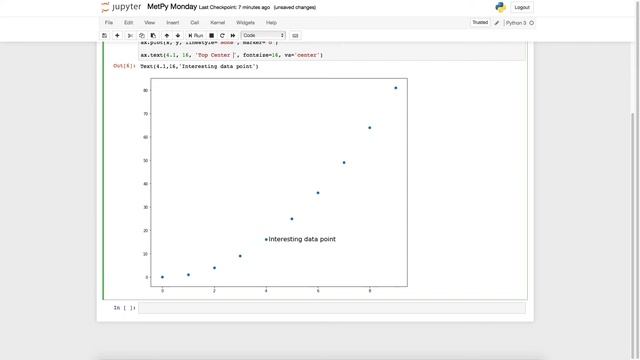Interrupt the kernel with stop icon
The height and width of the screenshot is (360, 640).
pyautogui.click(x=211, y=36)
